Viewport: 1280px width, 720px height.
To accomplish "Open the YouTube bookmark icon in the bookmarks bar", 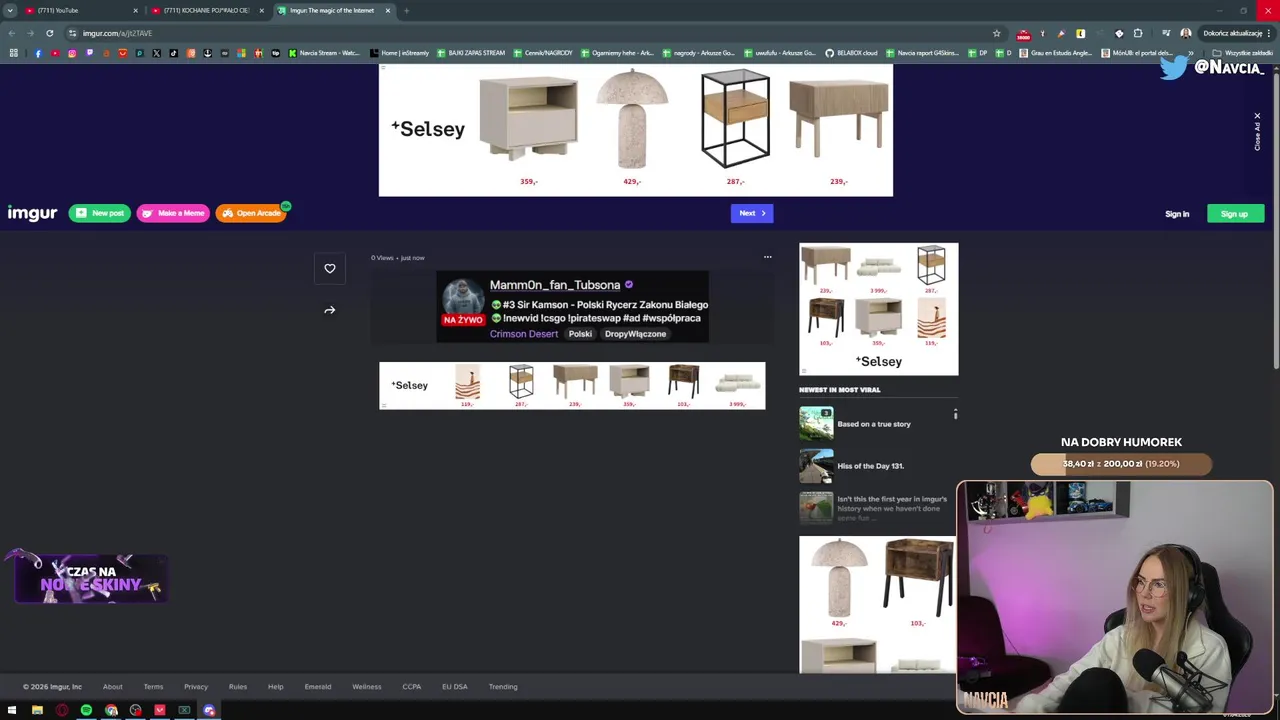I will 55,53.
